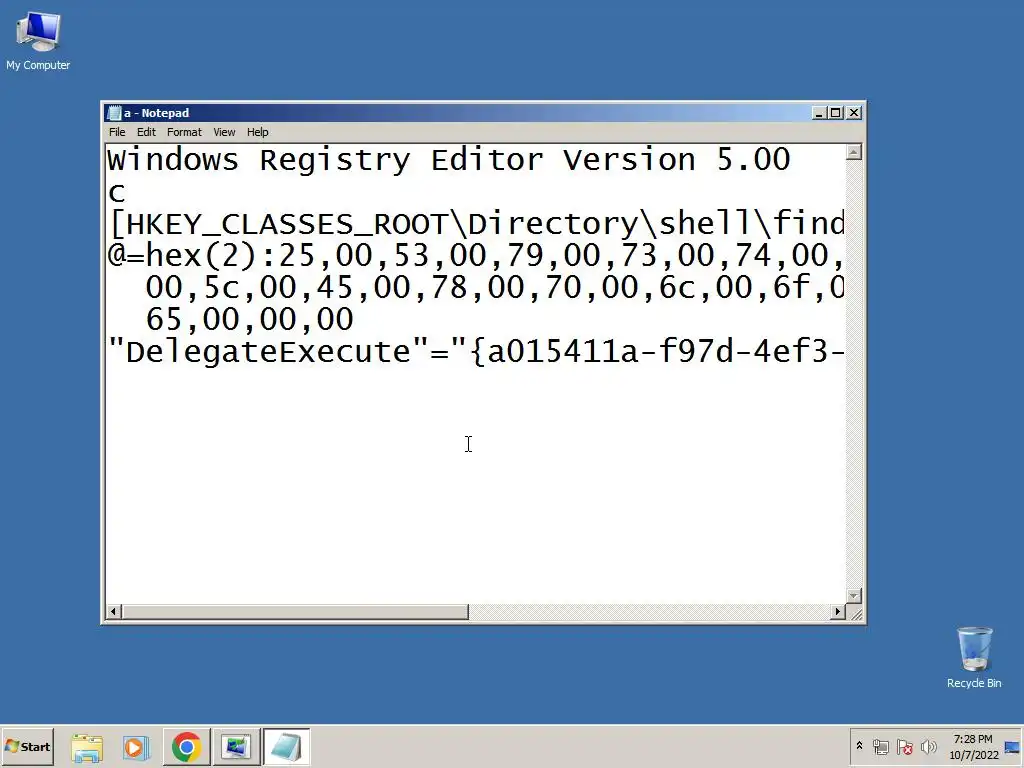Click the network tray icon
This screenshot has height=768, width=1024.
tap(880, 746)
